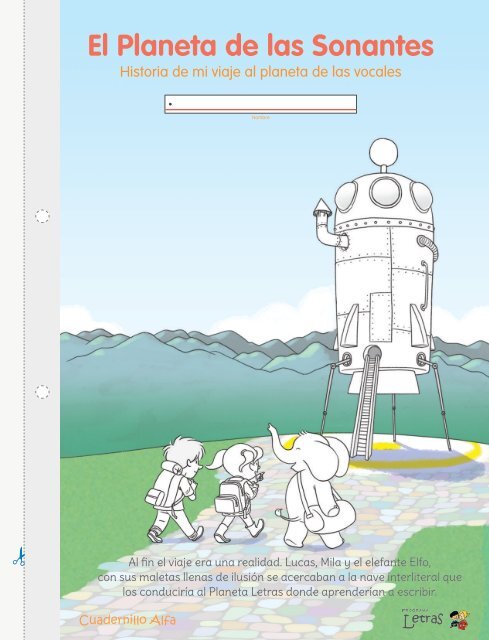This screenshot has width=489, height=640.
Task: Click the Cuadernillo Alfa label
Action: [128, 620]
